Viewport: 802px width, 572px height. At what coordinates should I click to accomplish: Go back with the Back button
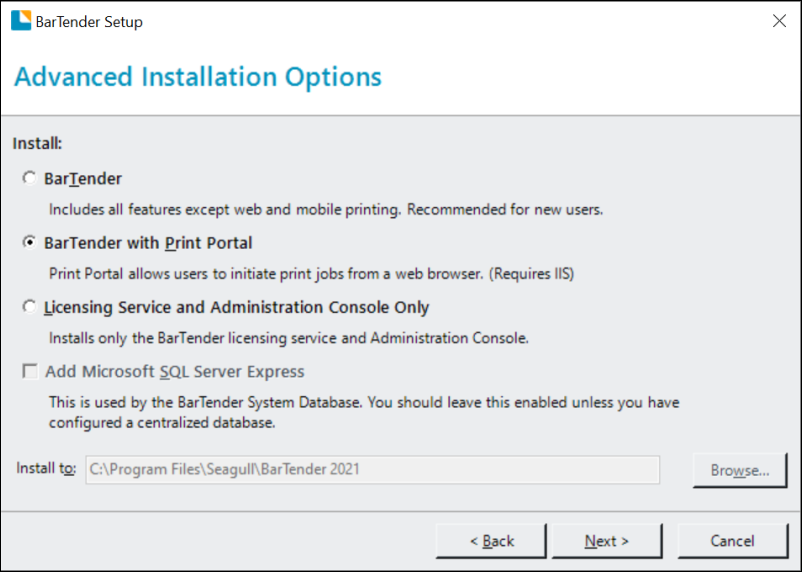tap(492, 541)
